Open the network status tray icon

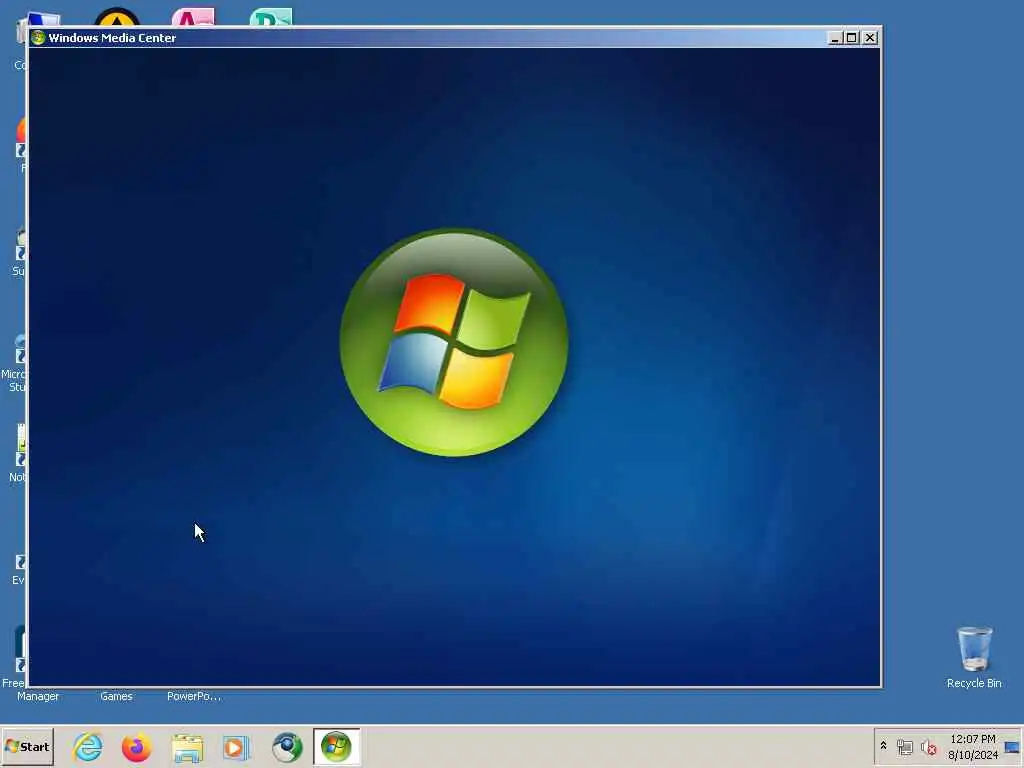(x=904, y=747)
